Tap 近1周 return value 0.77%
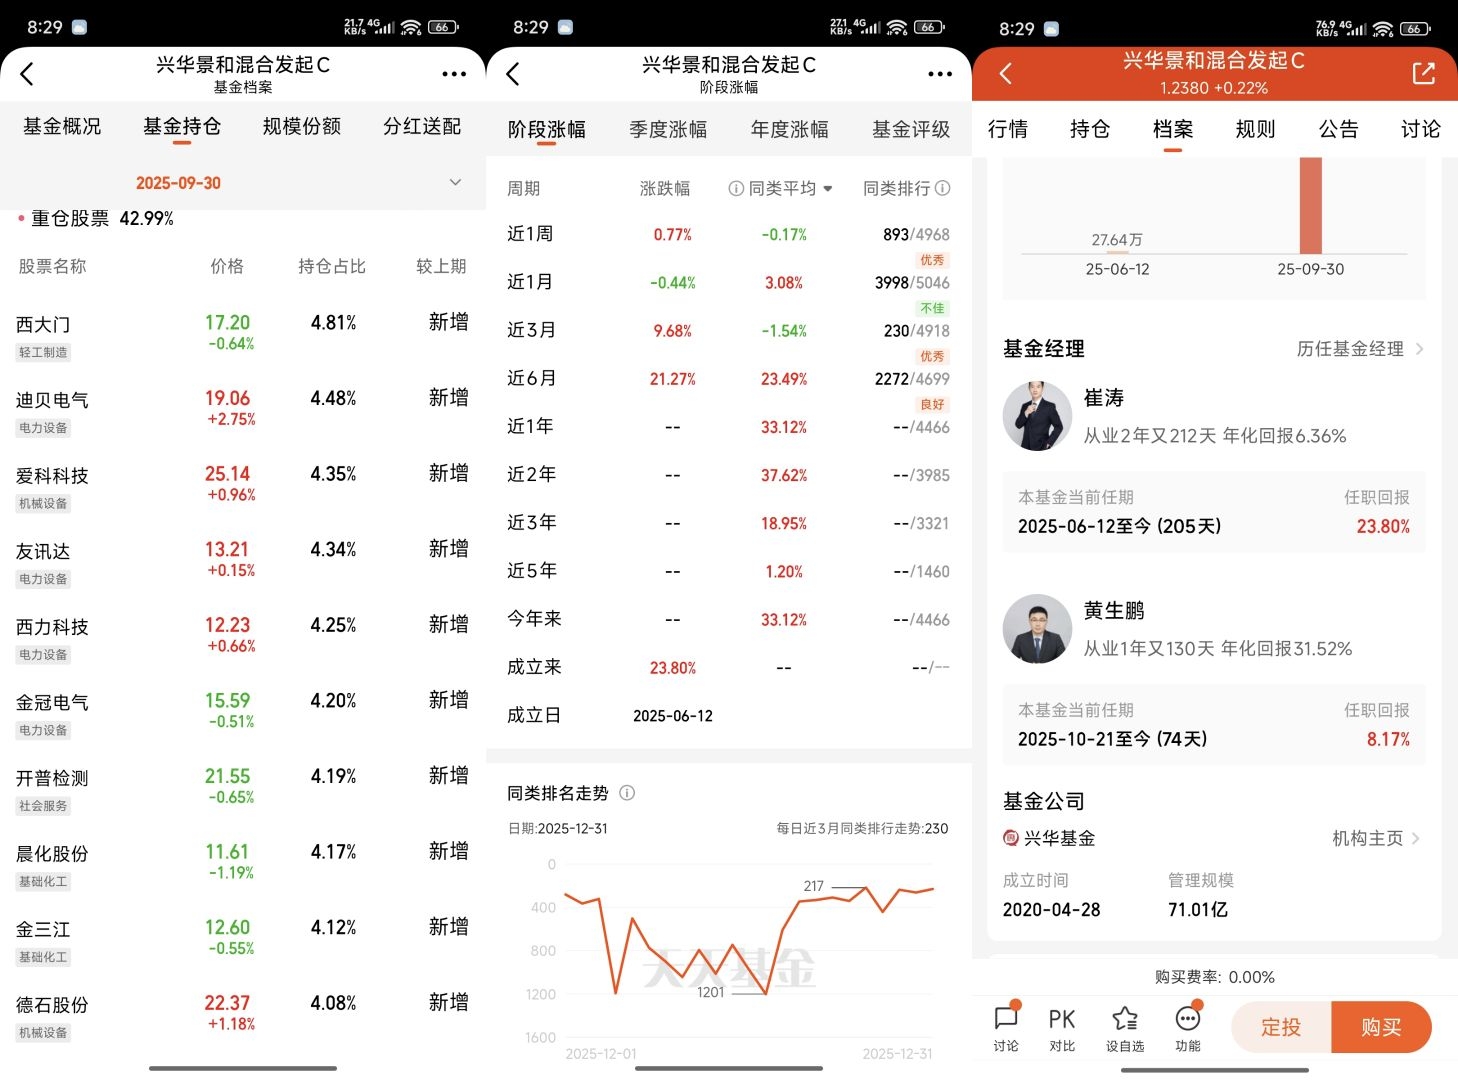1458x1080 pixels. 673,235
